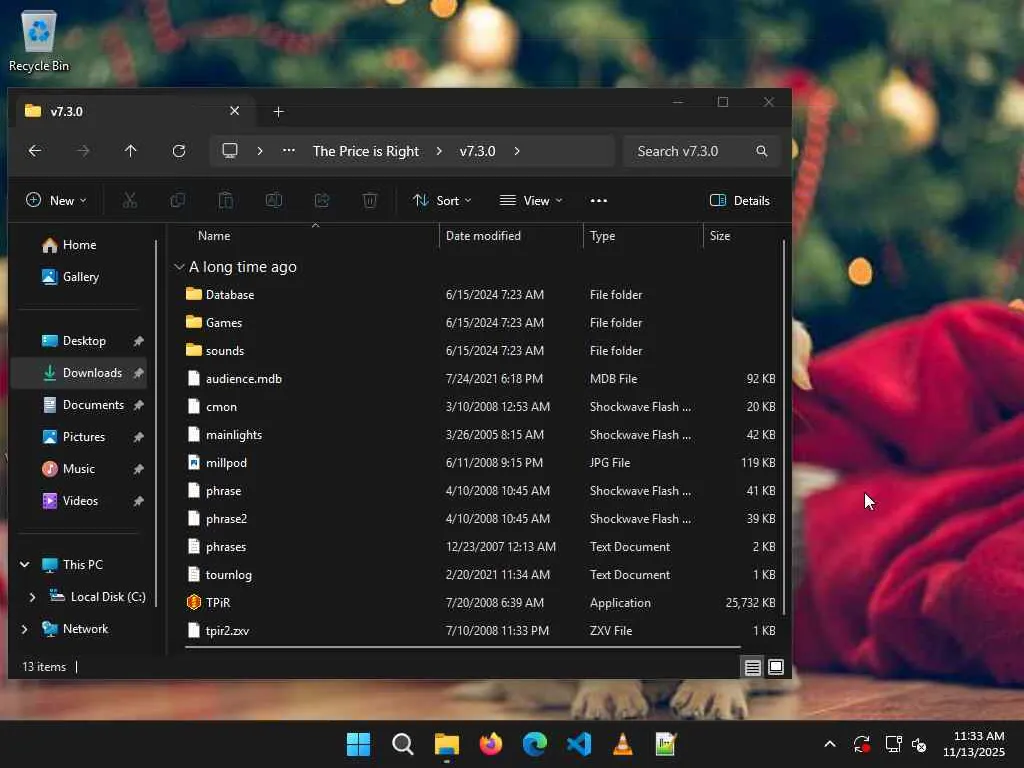1024x768 pixels.
Task: Click 'The Price is Right' breadcrumb
Action: point(366,151)
